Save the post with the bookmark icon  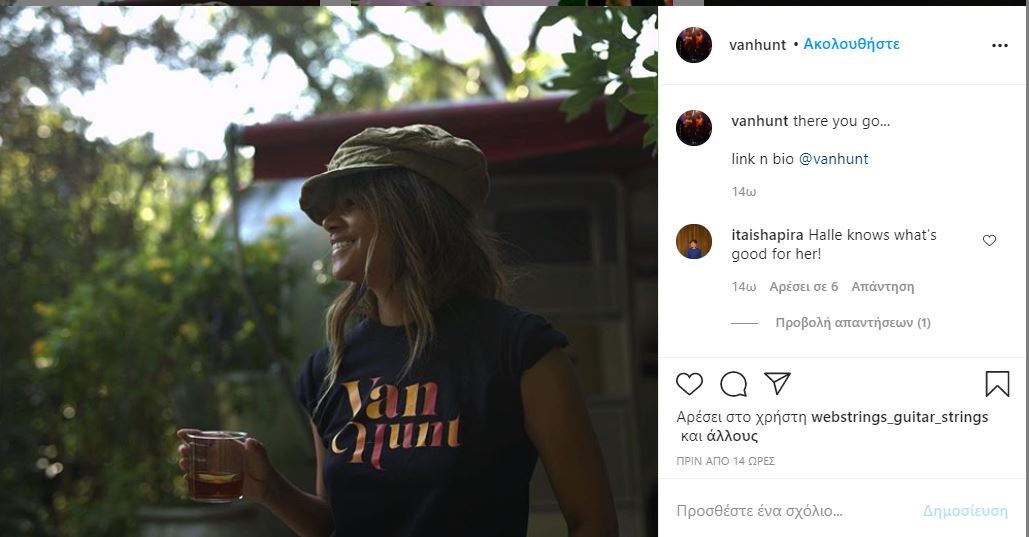point(997,384)
